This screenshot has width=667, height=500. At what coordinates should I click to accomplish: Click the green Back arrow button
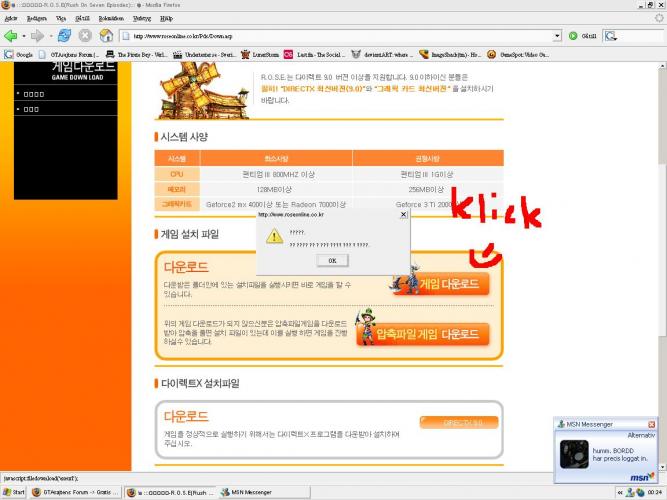[x=10, y=36]
